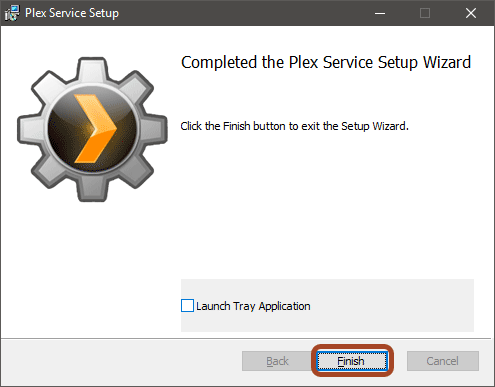
Task: Click the 'Click the Finish button' instruction text
Action: tap(294, 126)
